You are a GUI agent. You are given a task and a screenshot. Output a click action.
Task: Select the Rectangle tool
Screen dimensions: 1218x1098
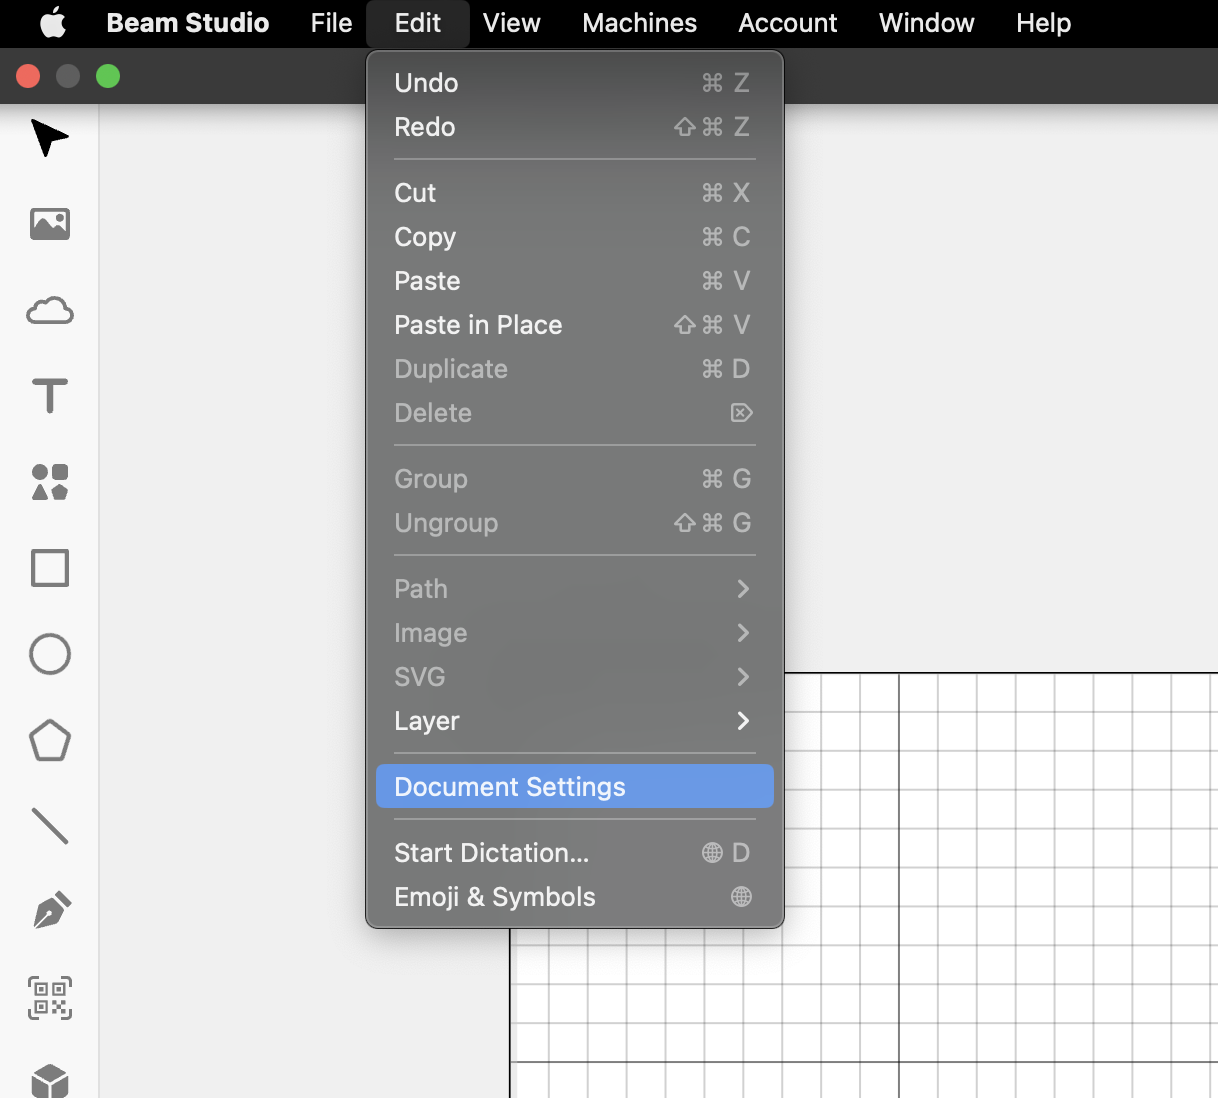point(49,568)
